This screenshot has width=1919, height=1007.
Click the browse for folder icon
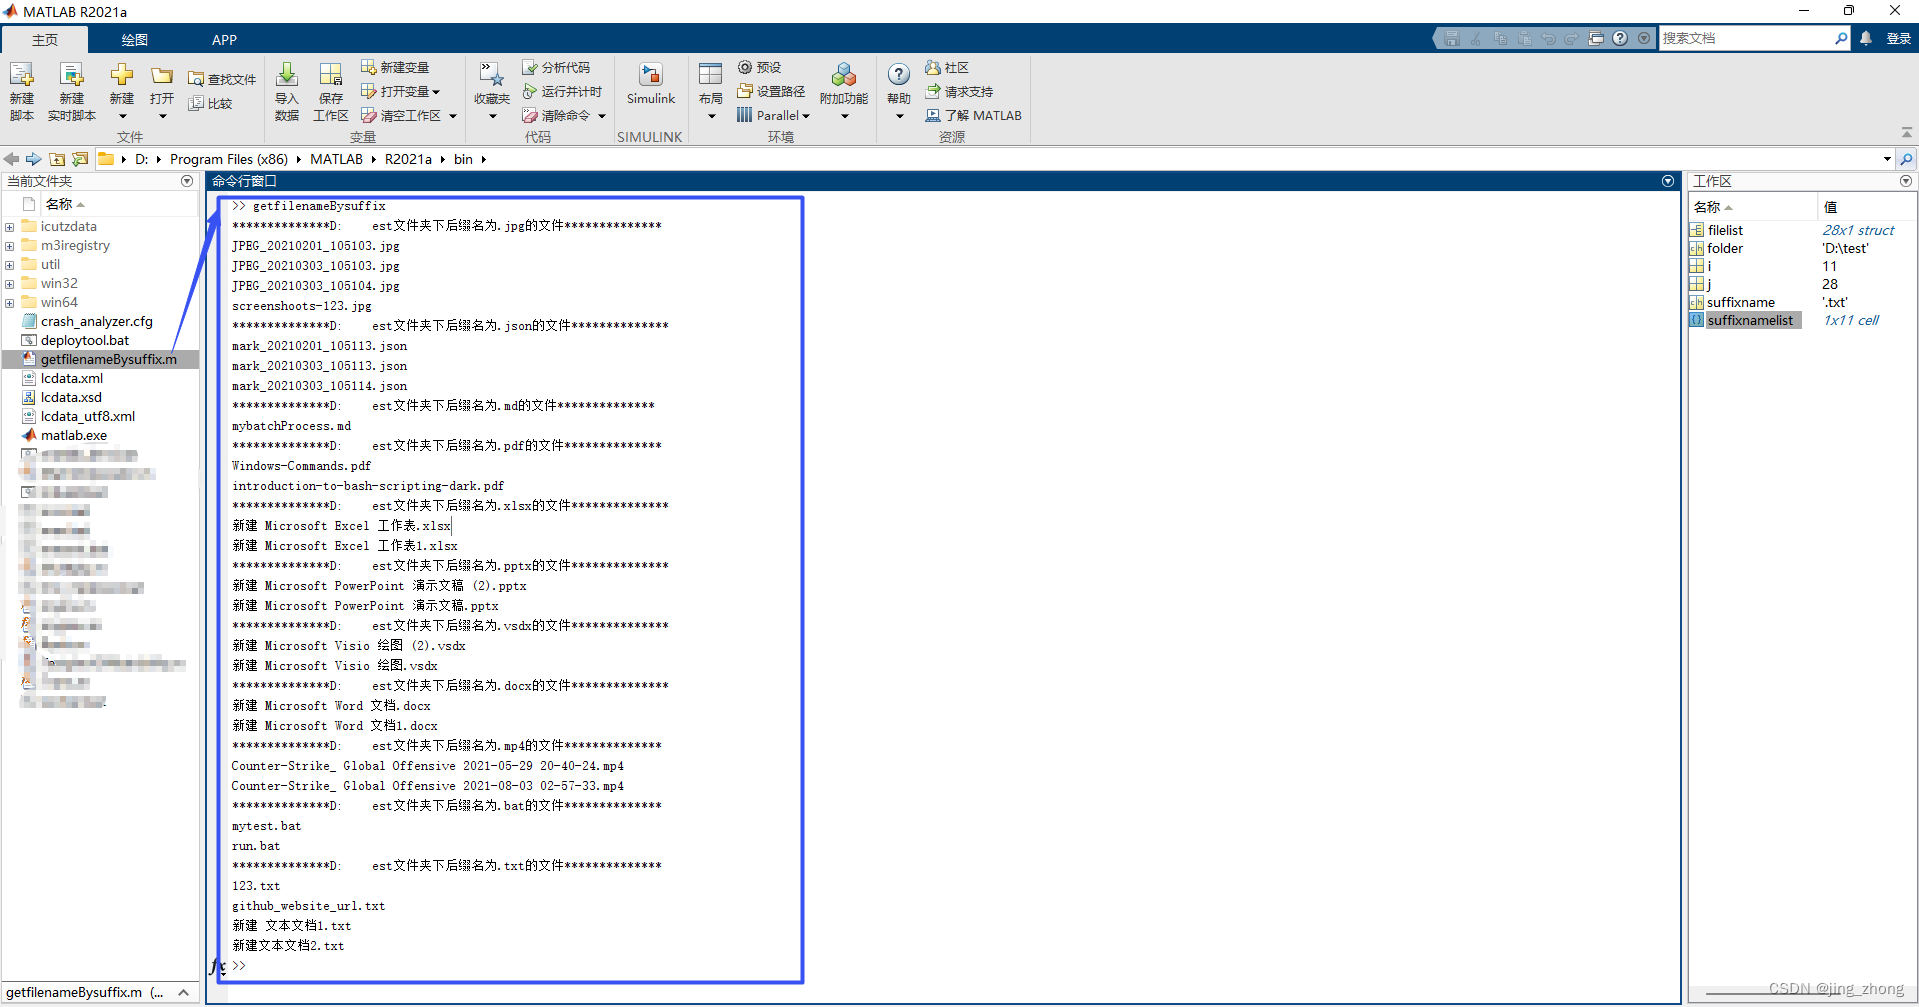point(80,159)
